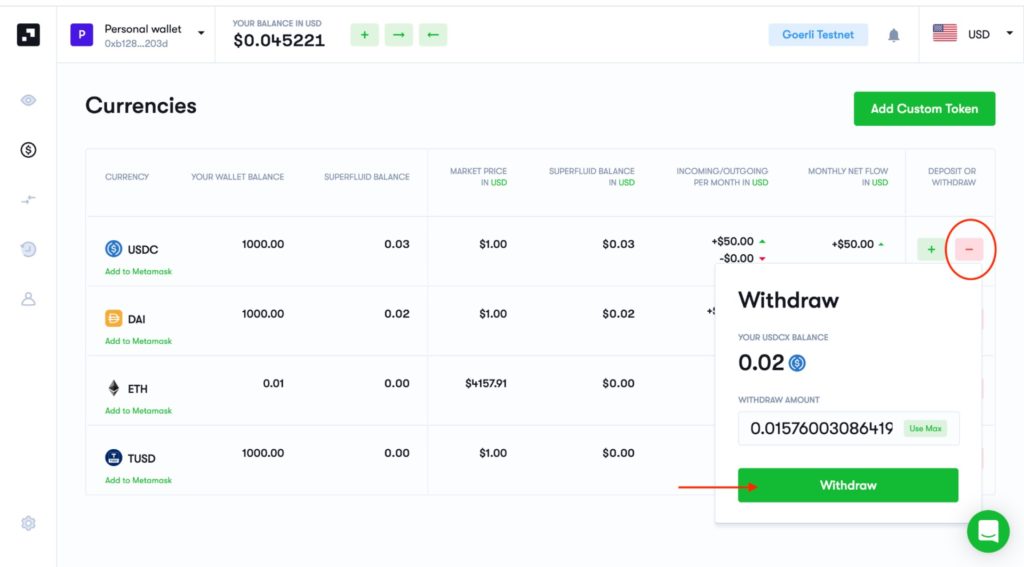
Task: Click ETH market price $4157.91
Action: click(x=486, y=383)
